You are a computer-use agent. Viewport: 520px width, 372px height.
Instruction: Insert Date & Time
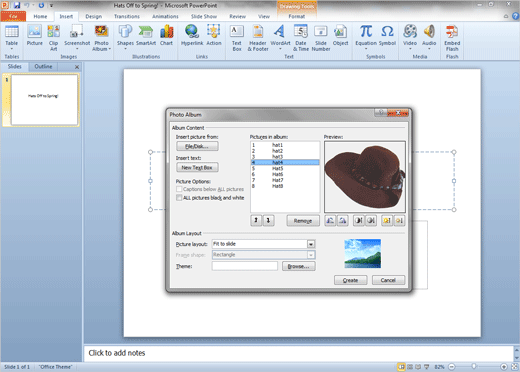pyautogui.click(x=301, y=38)
